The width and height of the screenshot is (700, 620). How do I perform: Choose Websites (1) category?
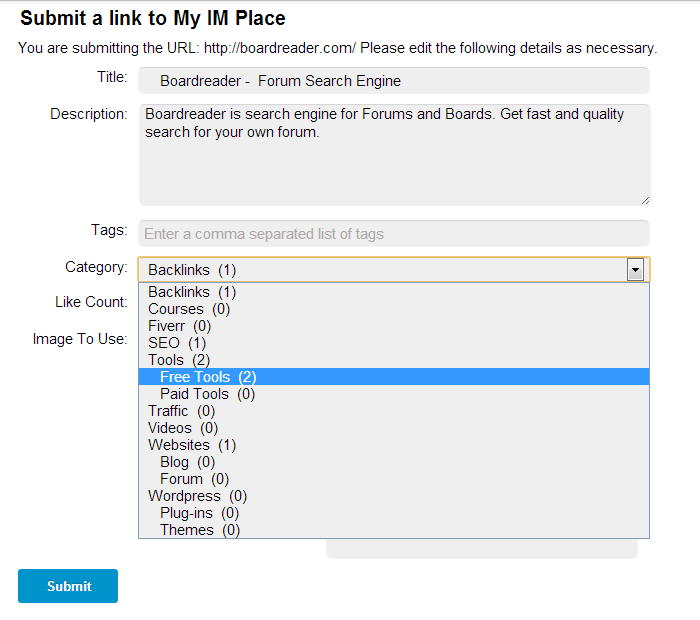394,445
